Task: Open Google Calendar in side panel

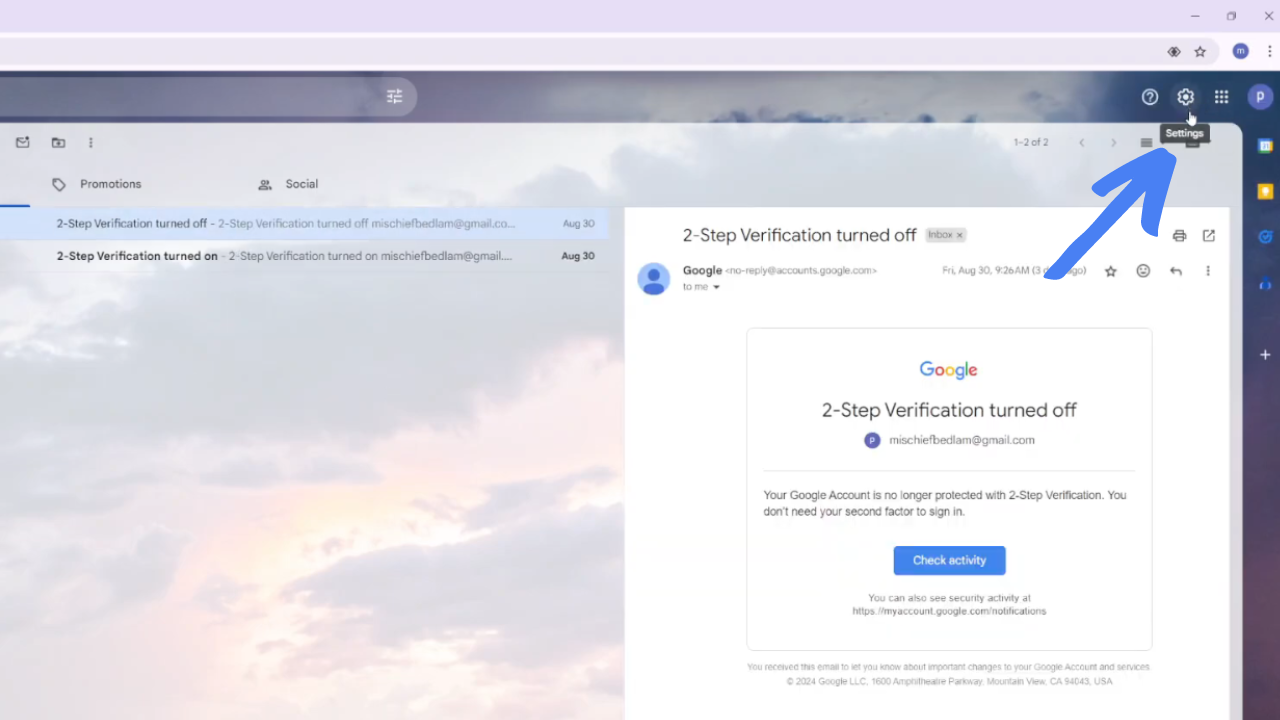Action: coord(1265,146)
